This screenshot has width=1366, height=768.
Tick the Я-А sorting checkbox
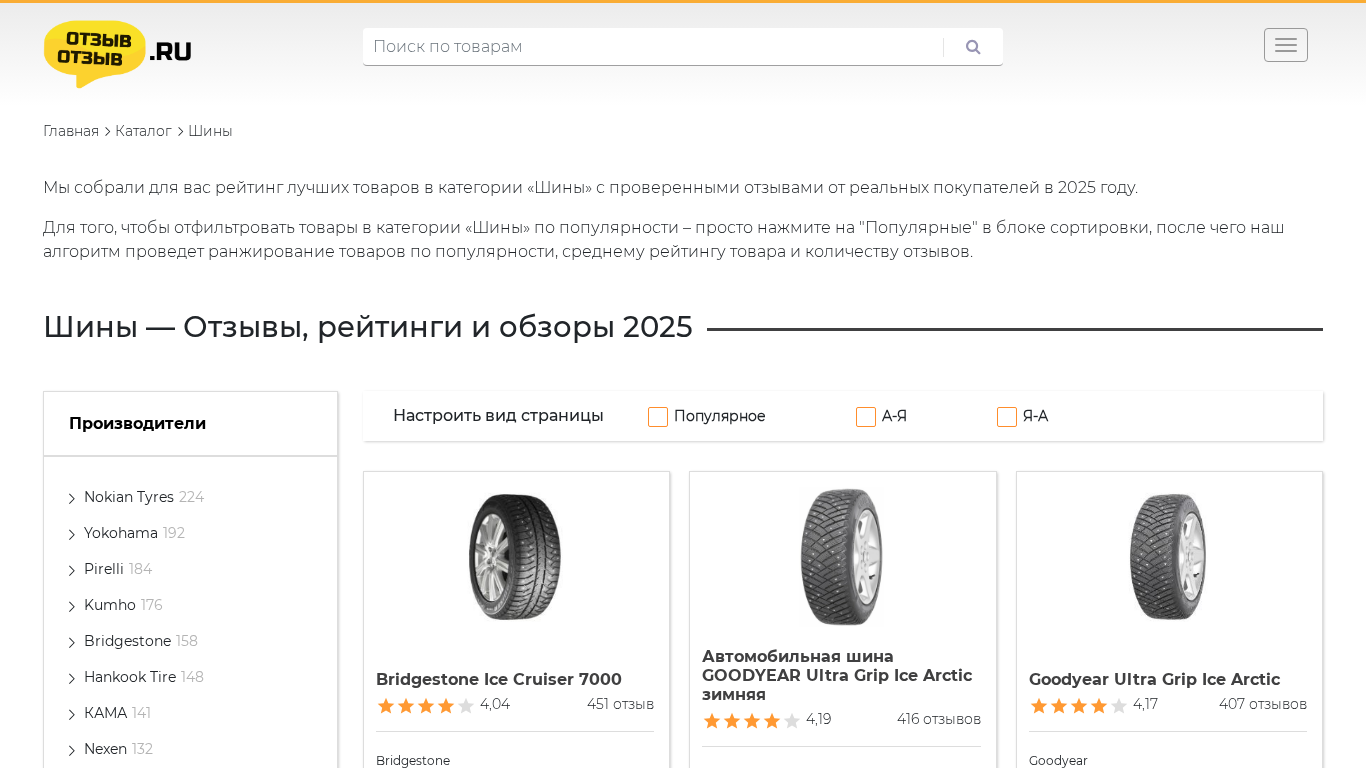pos(1007,417)
